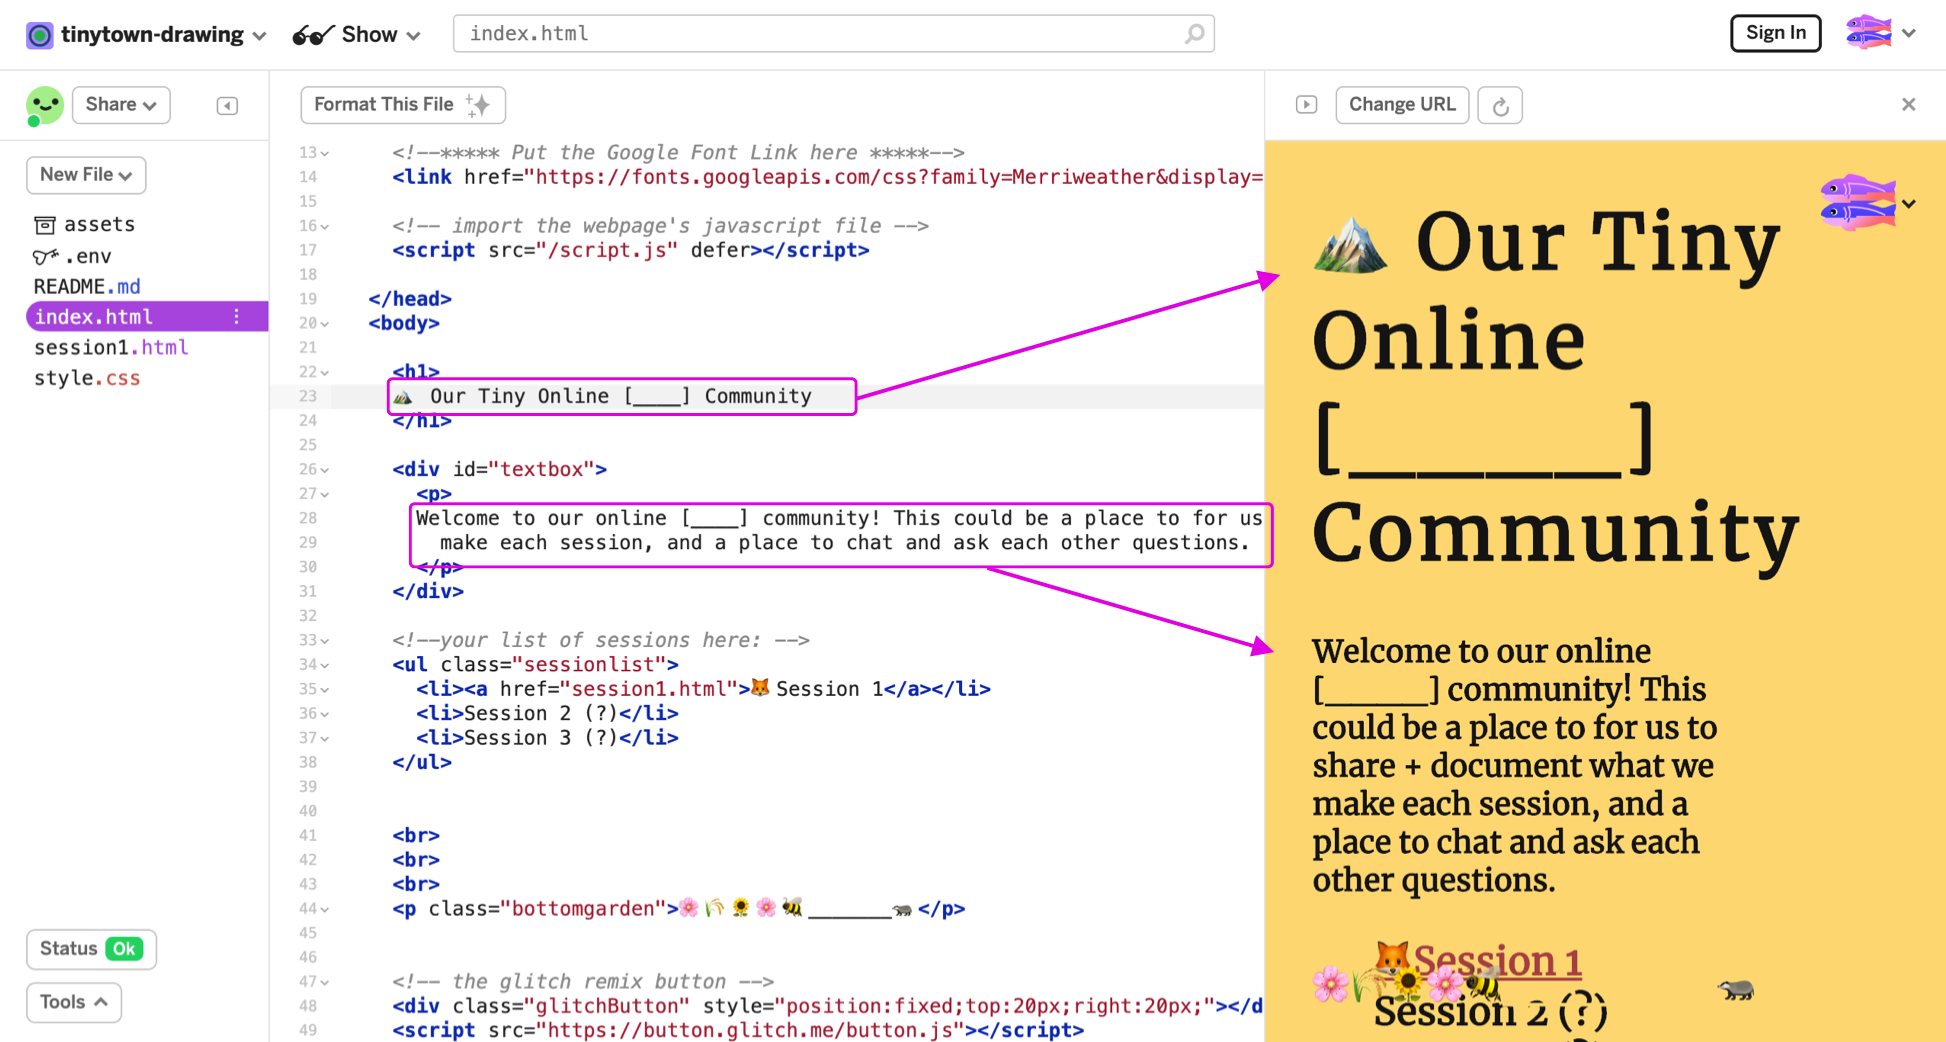
Task: Open the New File dropdown
Action: tap(86, 175)
